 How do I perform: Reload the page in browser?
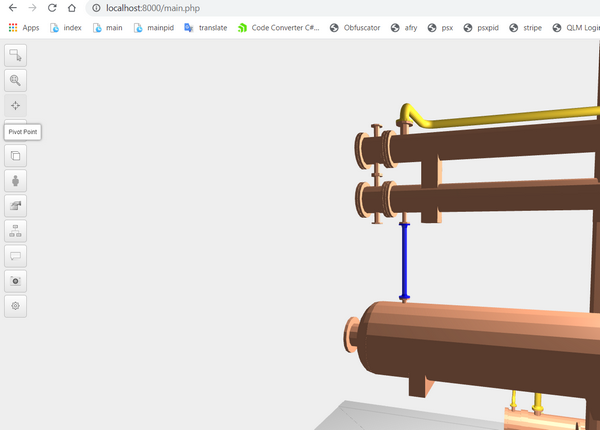(52, 8)
